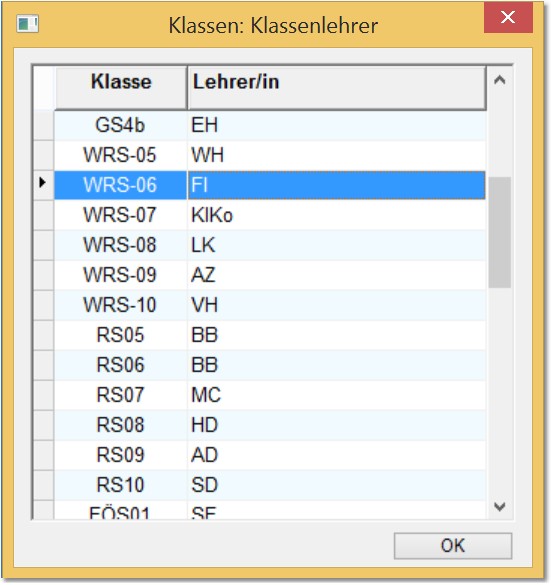Viewport: 551px width, 585px height.
Task: Select teacher cell SD
Action: pyautogui.click(x=336, y=485)
